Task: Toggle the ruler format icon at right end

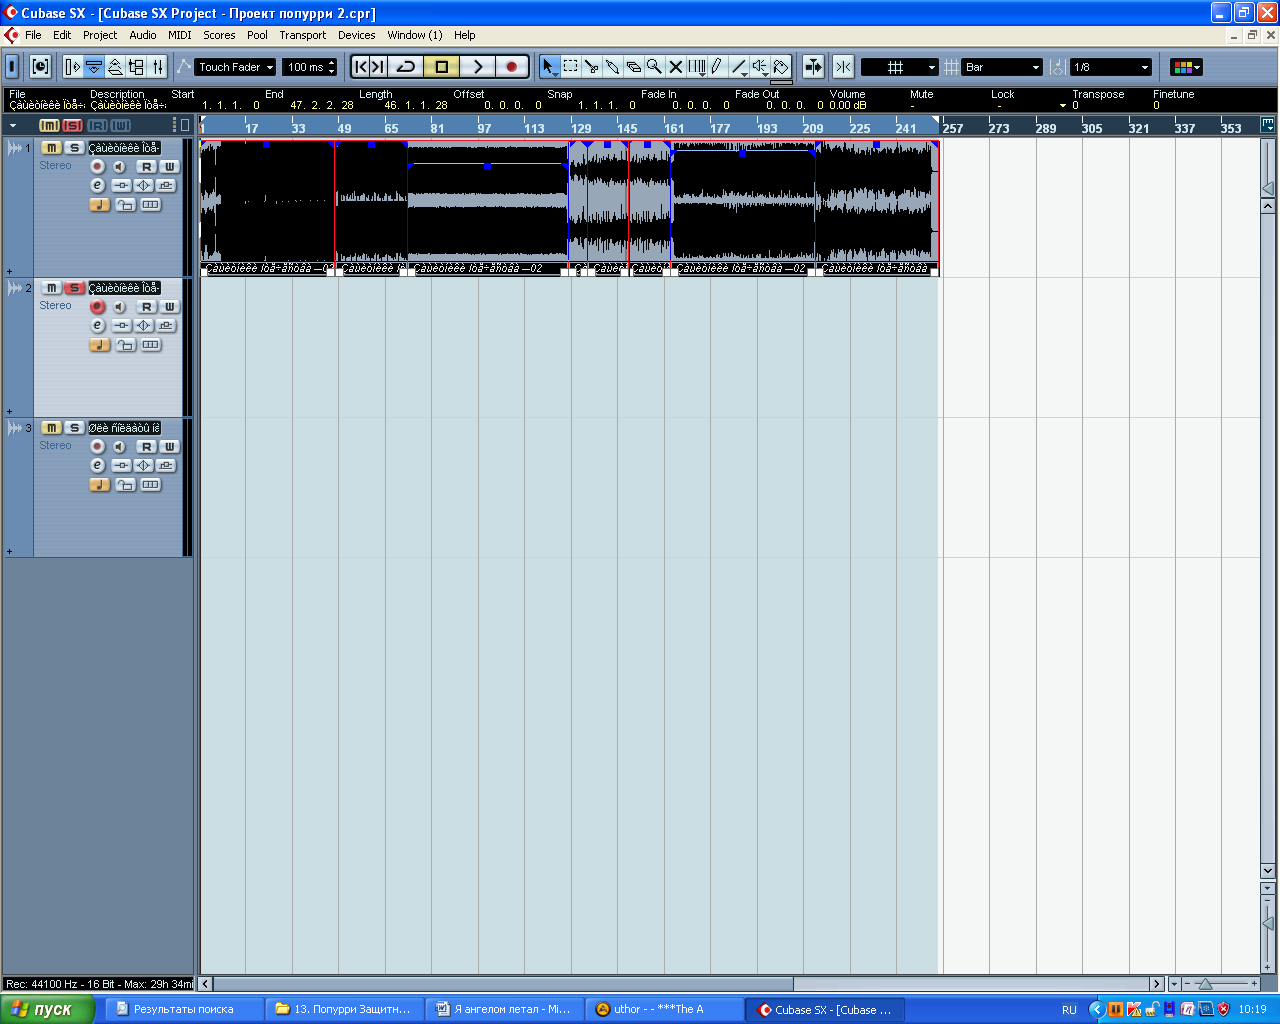Action: (1268, 126)
